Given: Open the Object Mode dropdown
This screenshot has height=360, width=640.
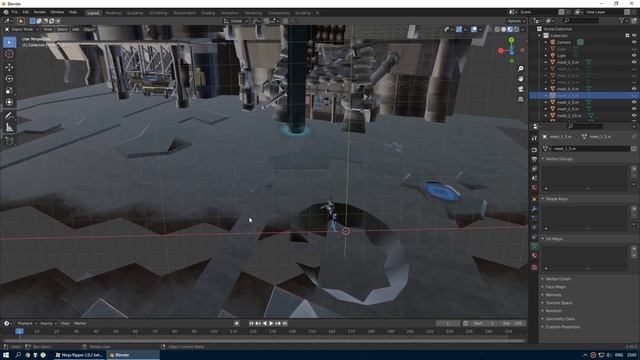Looking at the screenshot, I should (22, 29).
